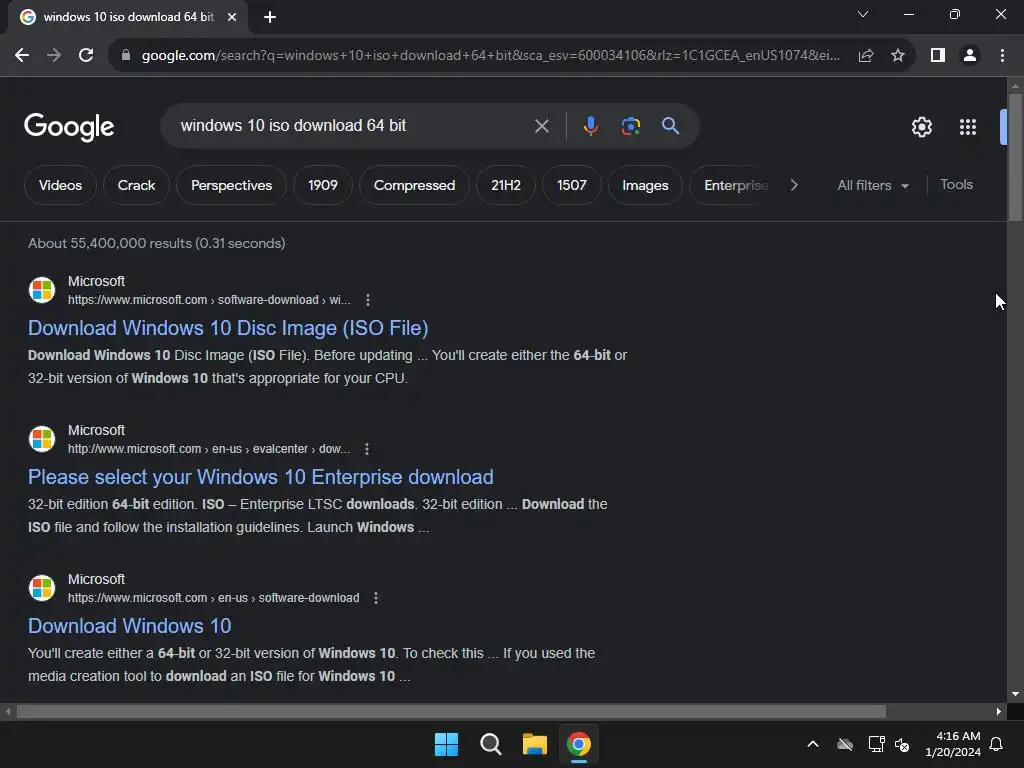The width and height of the screenshot is (1024, 768).
Task: Open the Google apps grid
Action: click(968, 127)
